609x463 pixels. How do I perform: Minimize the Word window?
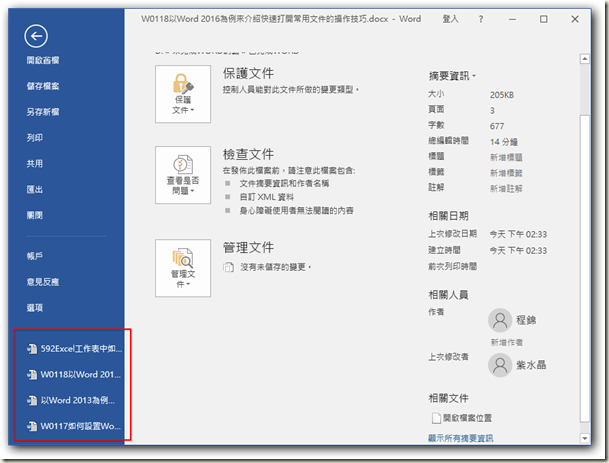point(512,19)
